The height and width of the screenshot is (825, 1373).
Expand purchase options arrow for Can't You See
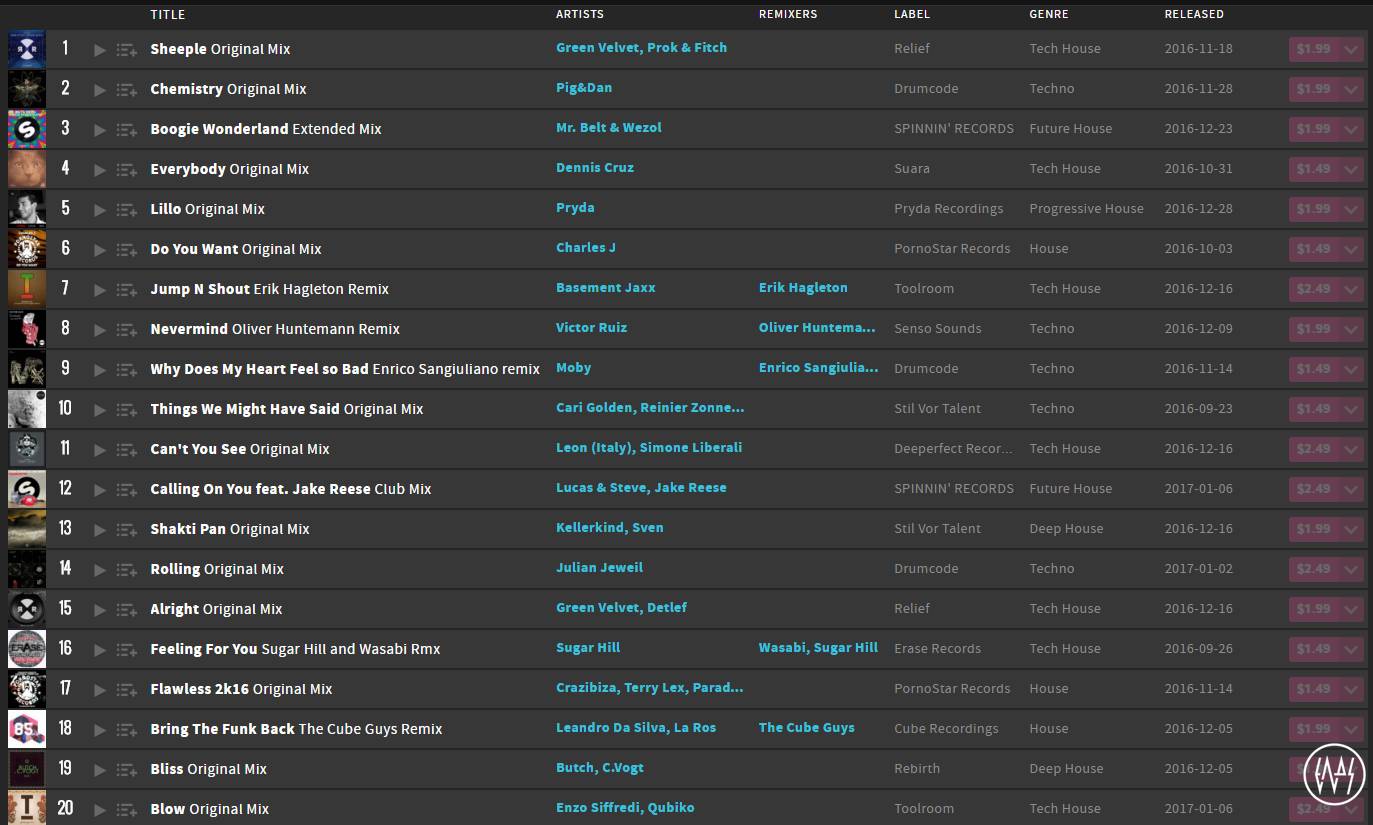pyautogui.click(x=1352, y=449)
